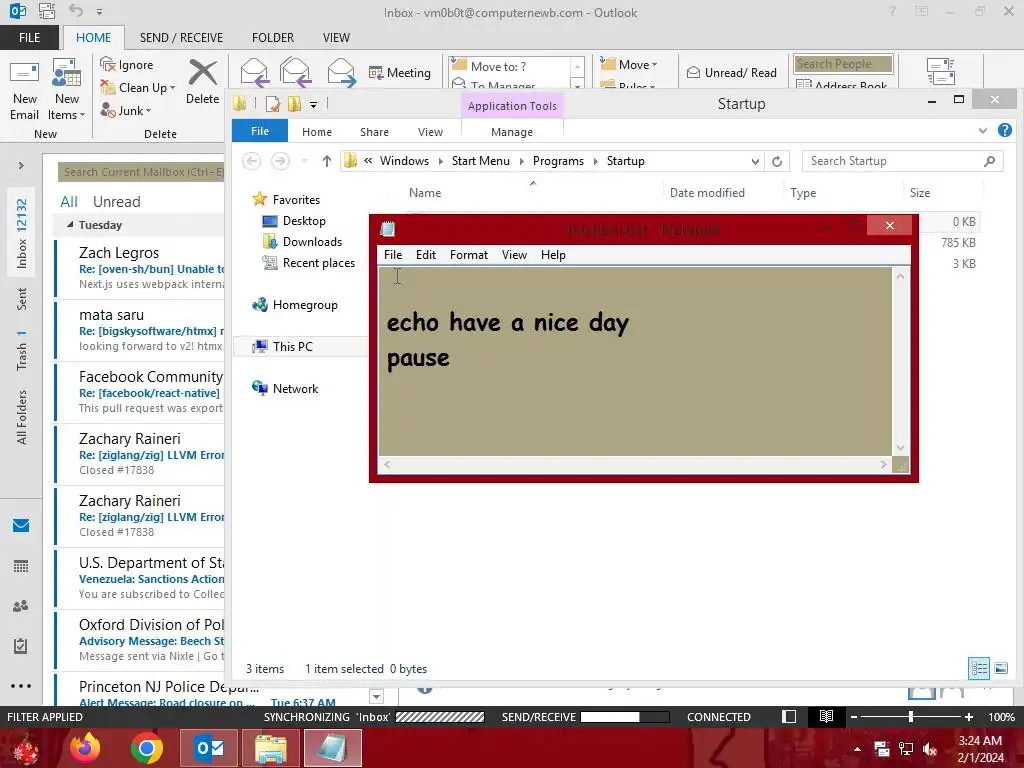Open Explorer address bar history dropdown
The width and height of the screenshot is (1024, 768).
click(755, 161)
